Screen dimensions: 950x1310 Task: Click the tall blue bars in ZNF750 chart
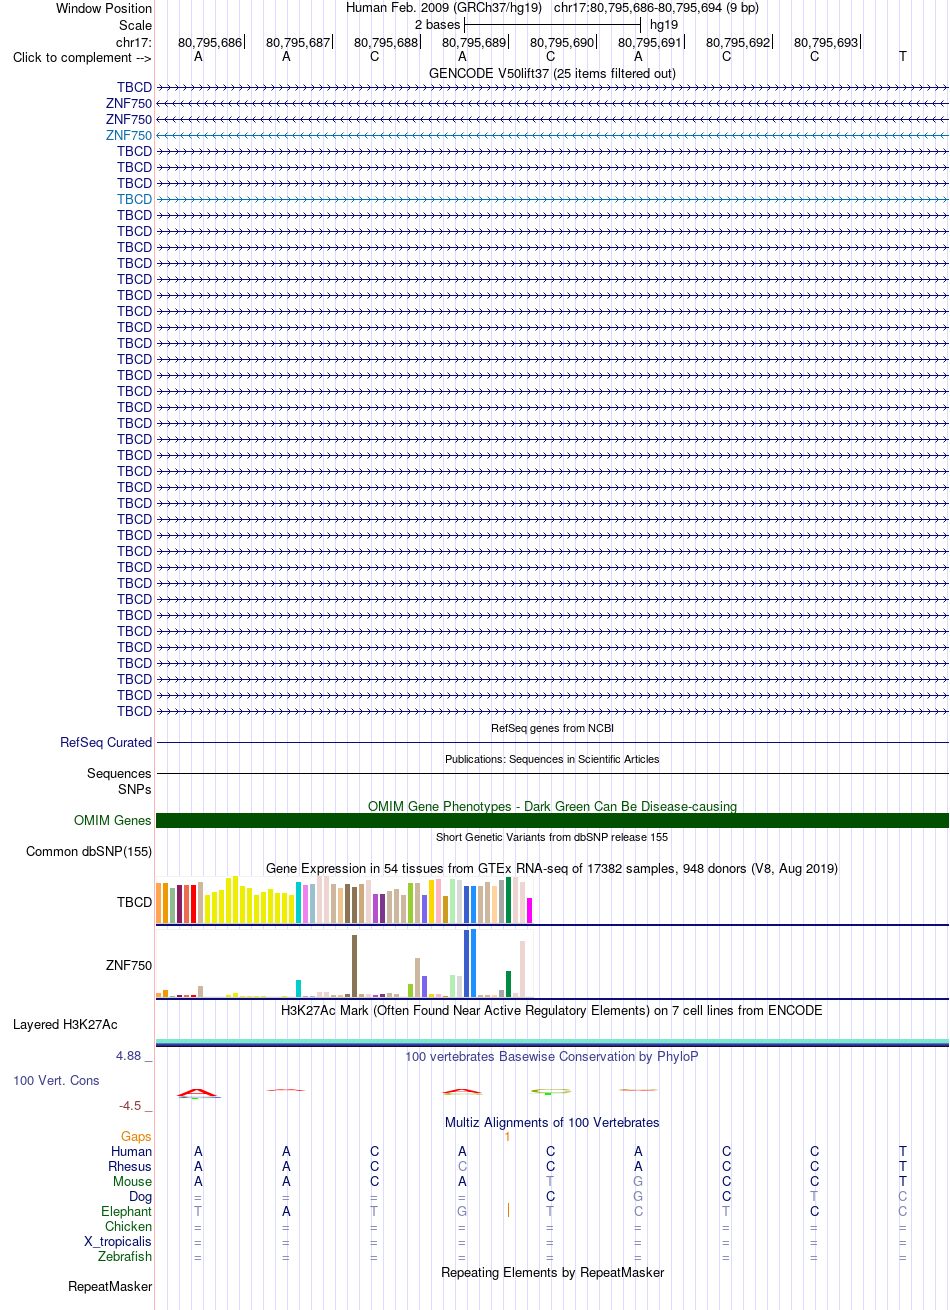470,963
